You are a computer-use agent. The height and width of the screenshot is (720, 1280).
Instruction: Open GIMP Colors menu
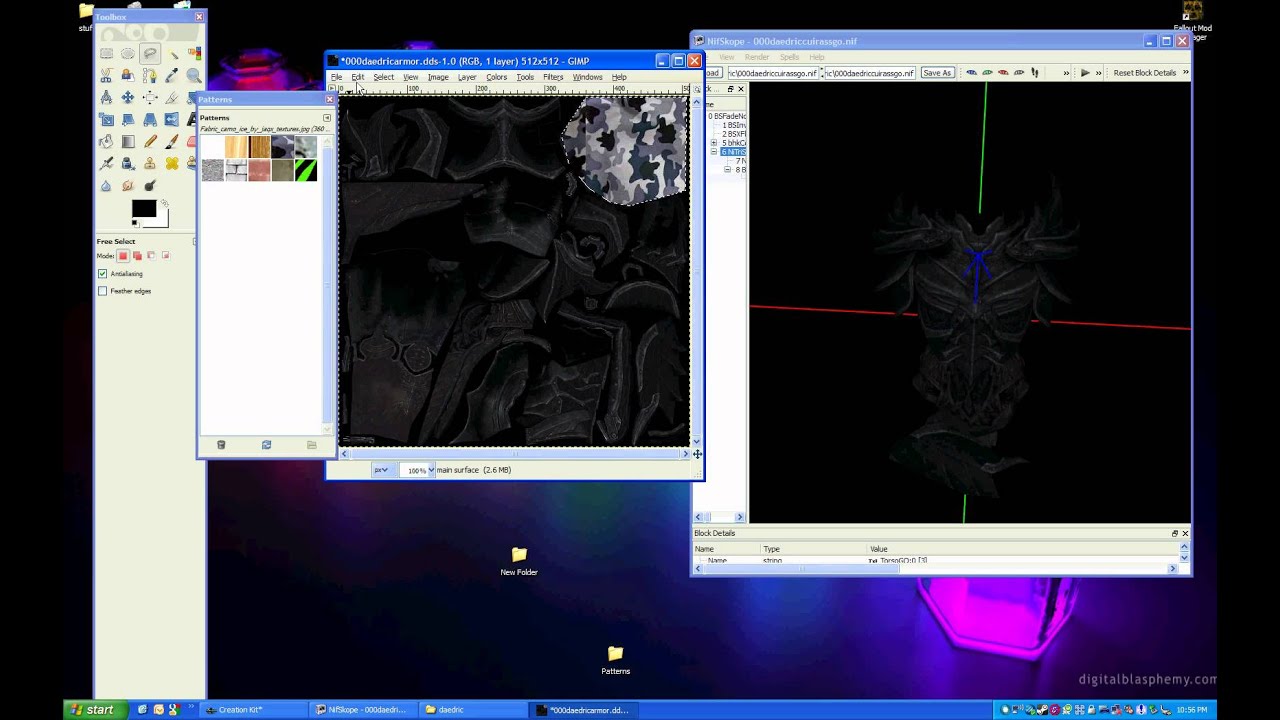(x=496, y=77)
